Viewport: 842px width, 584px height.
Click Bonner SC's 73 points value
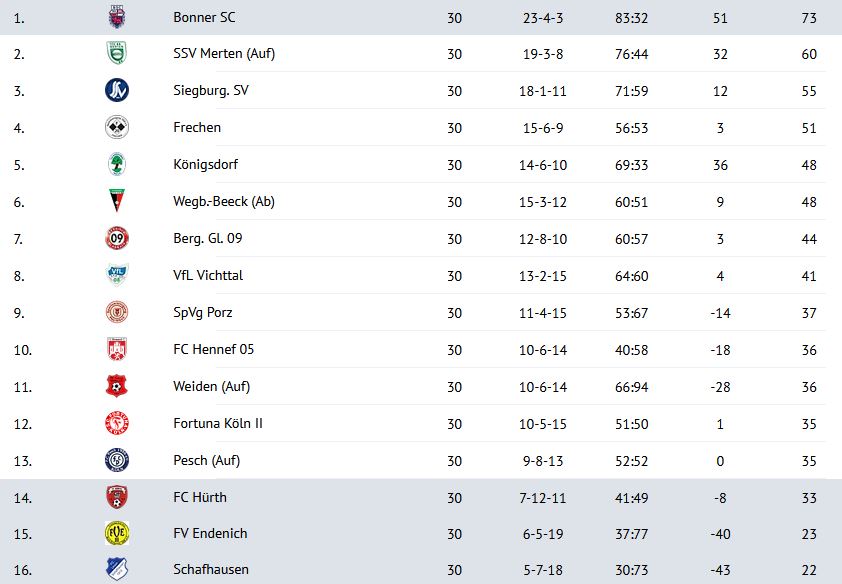click(809, 17)
